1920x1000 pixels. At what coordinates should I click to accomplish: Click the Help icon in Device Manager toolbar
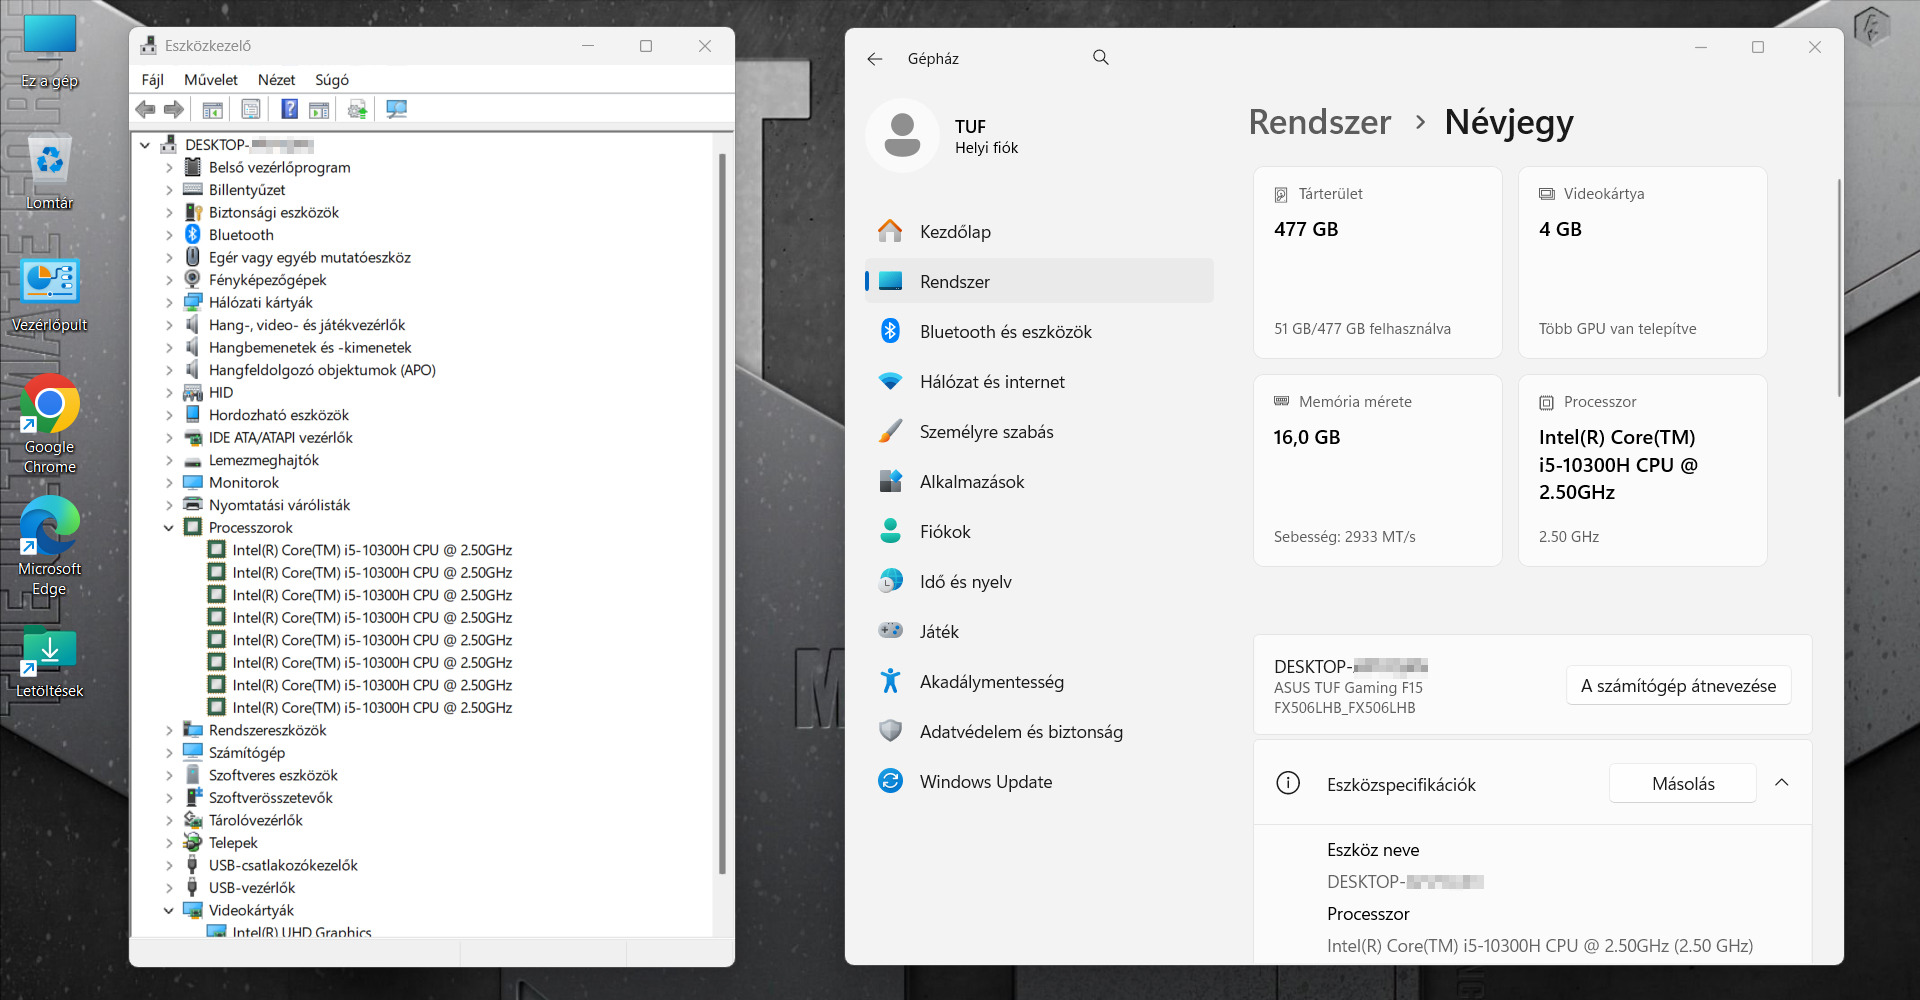[289, 110]
